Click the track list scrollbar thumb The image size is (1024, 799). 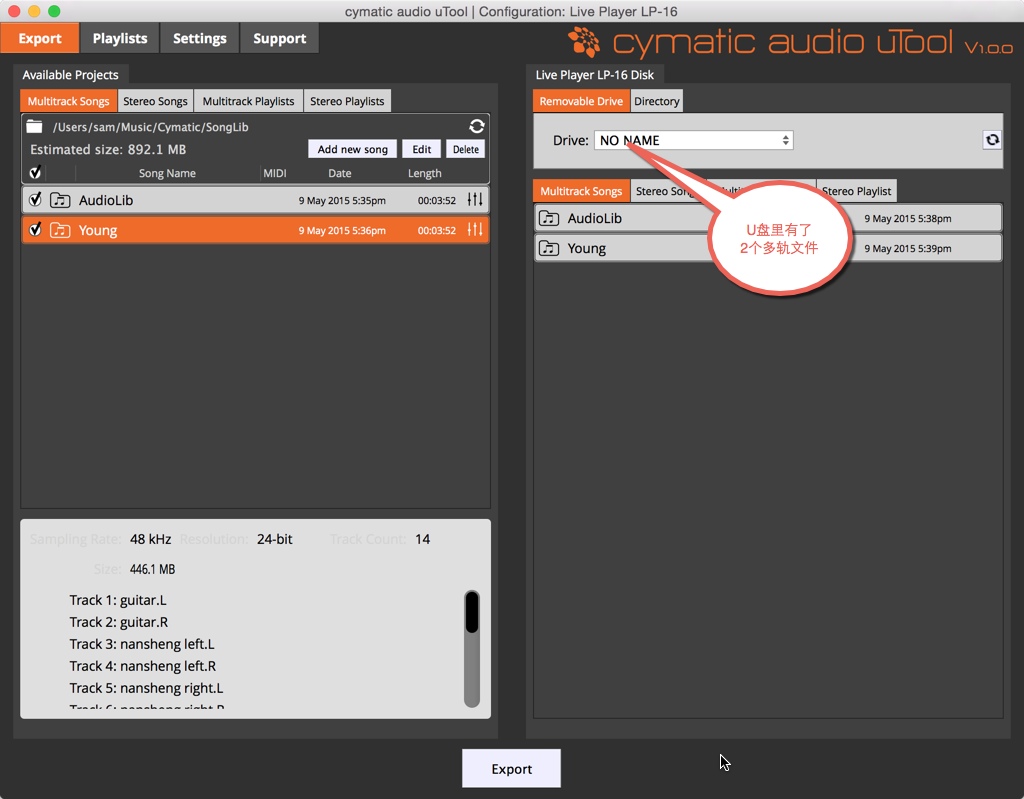(472, 612)
